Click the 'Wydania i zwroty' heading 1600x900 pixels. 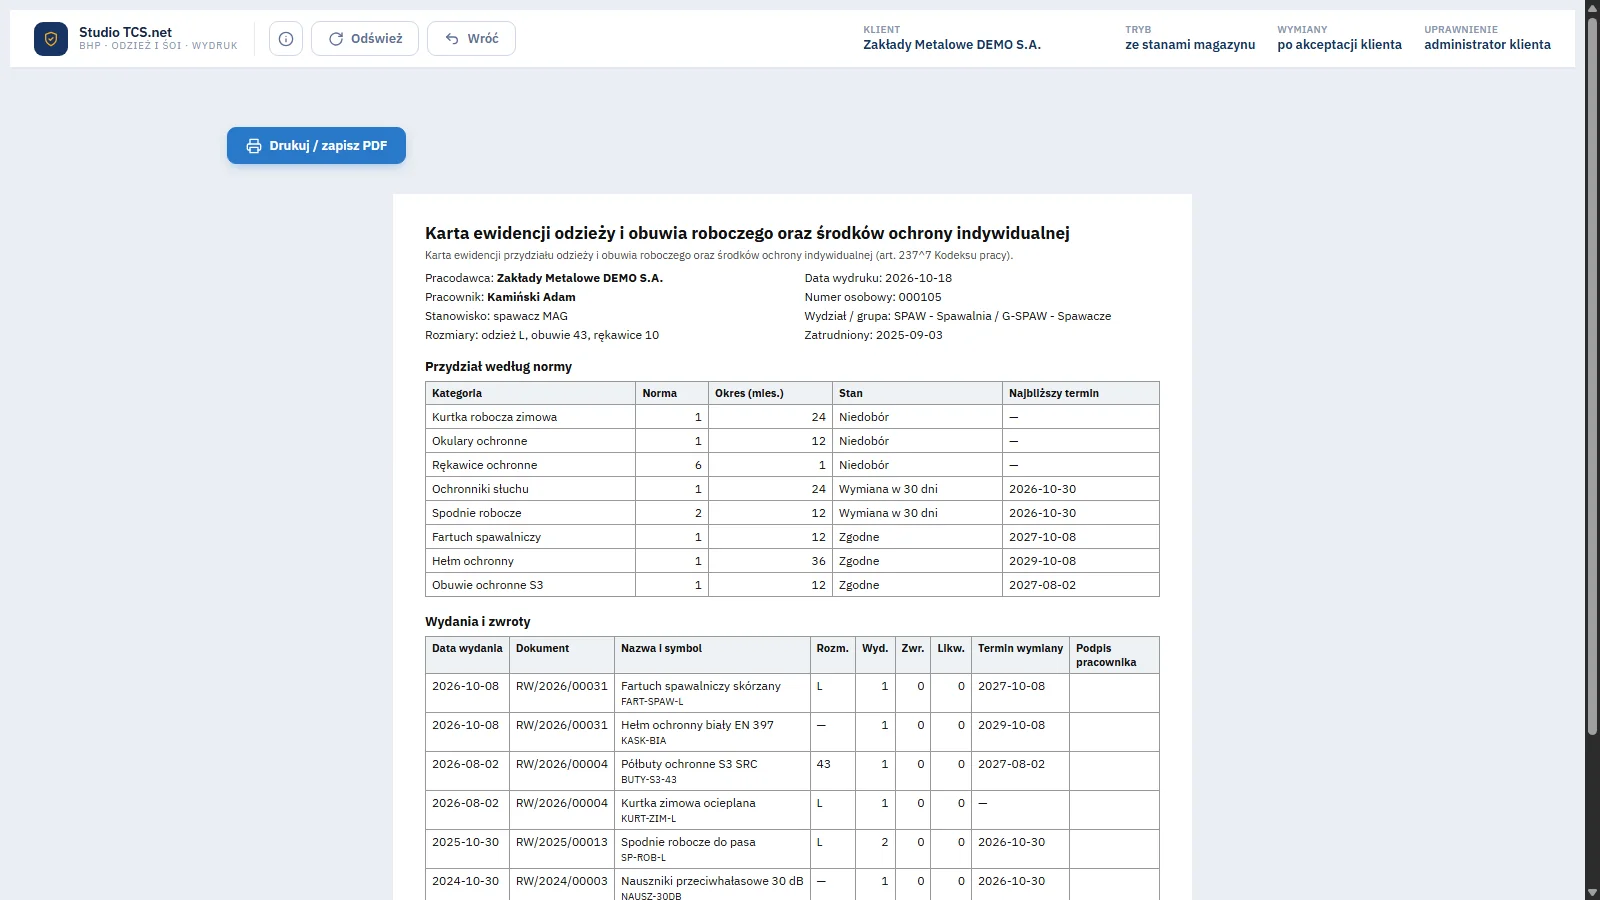tap(478, 622)
